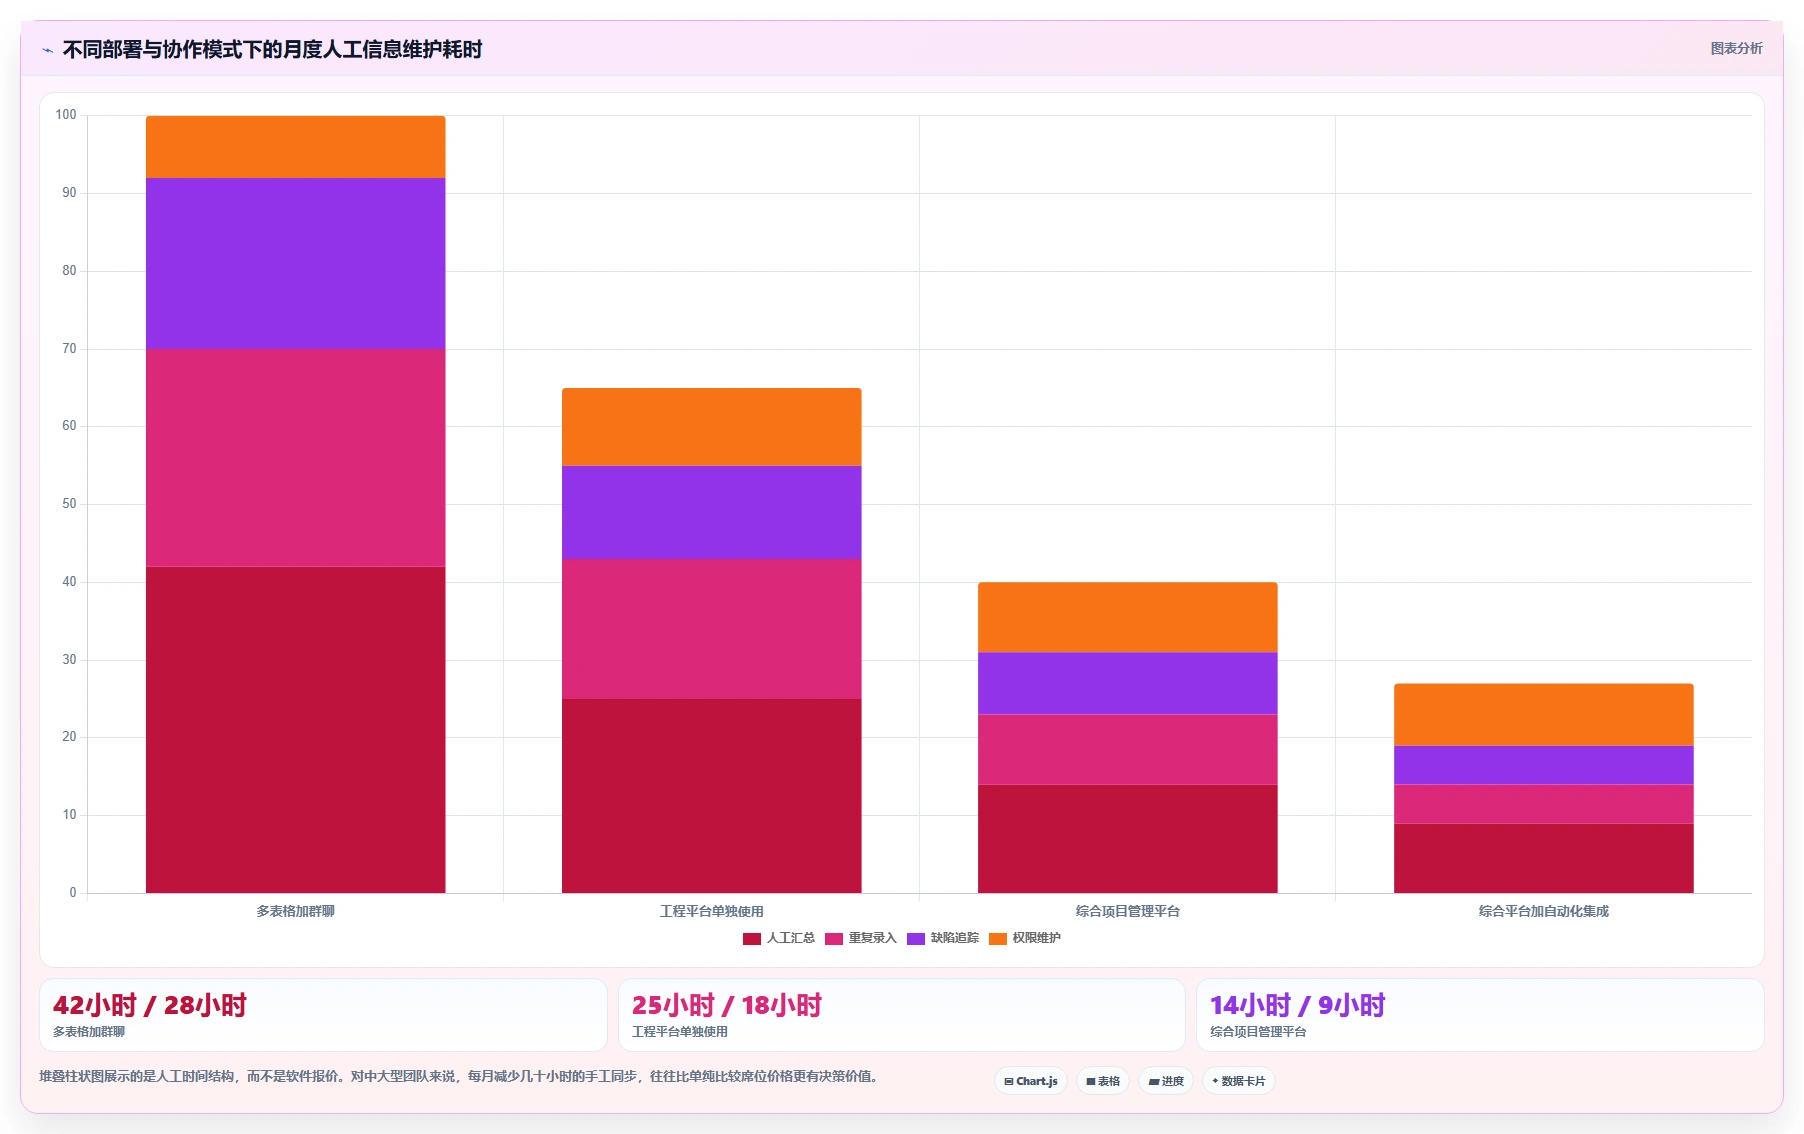
Task: Click the 42小时 / 28小时 stat value
Action: (150, 1005)
